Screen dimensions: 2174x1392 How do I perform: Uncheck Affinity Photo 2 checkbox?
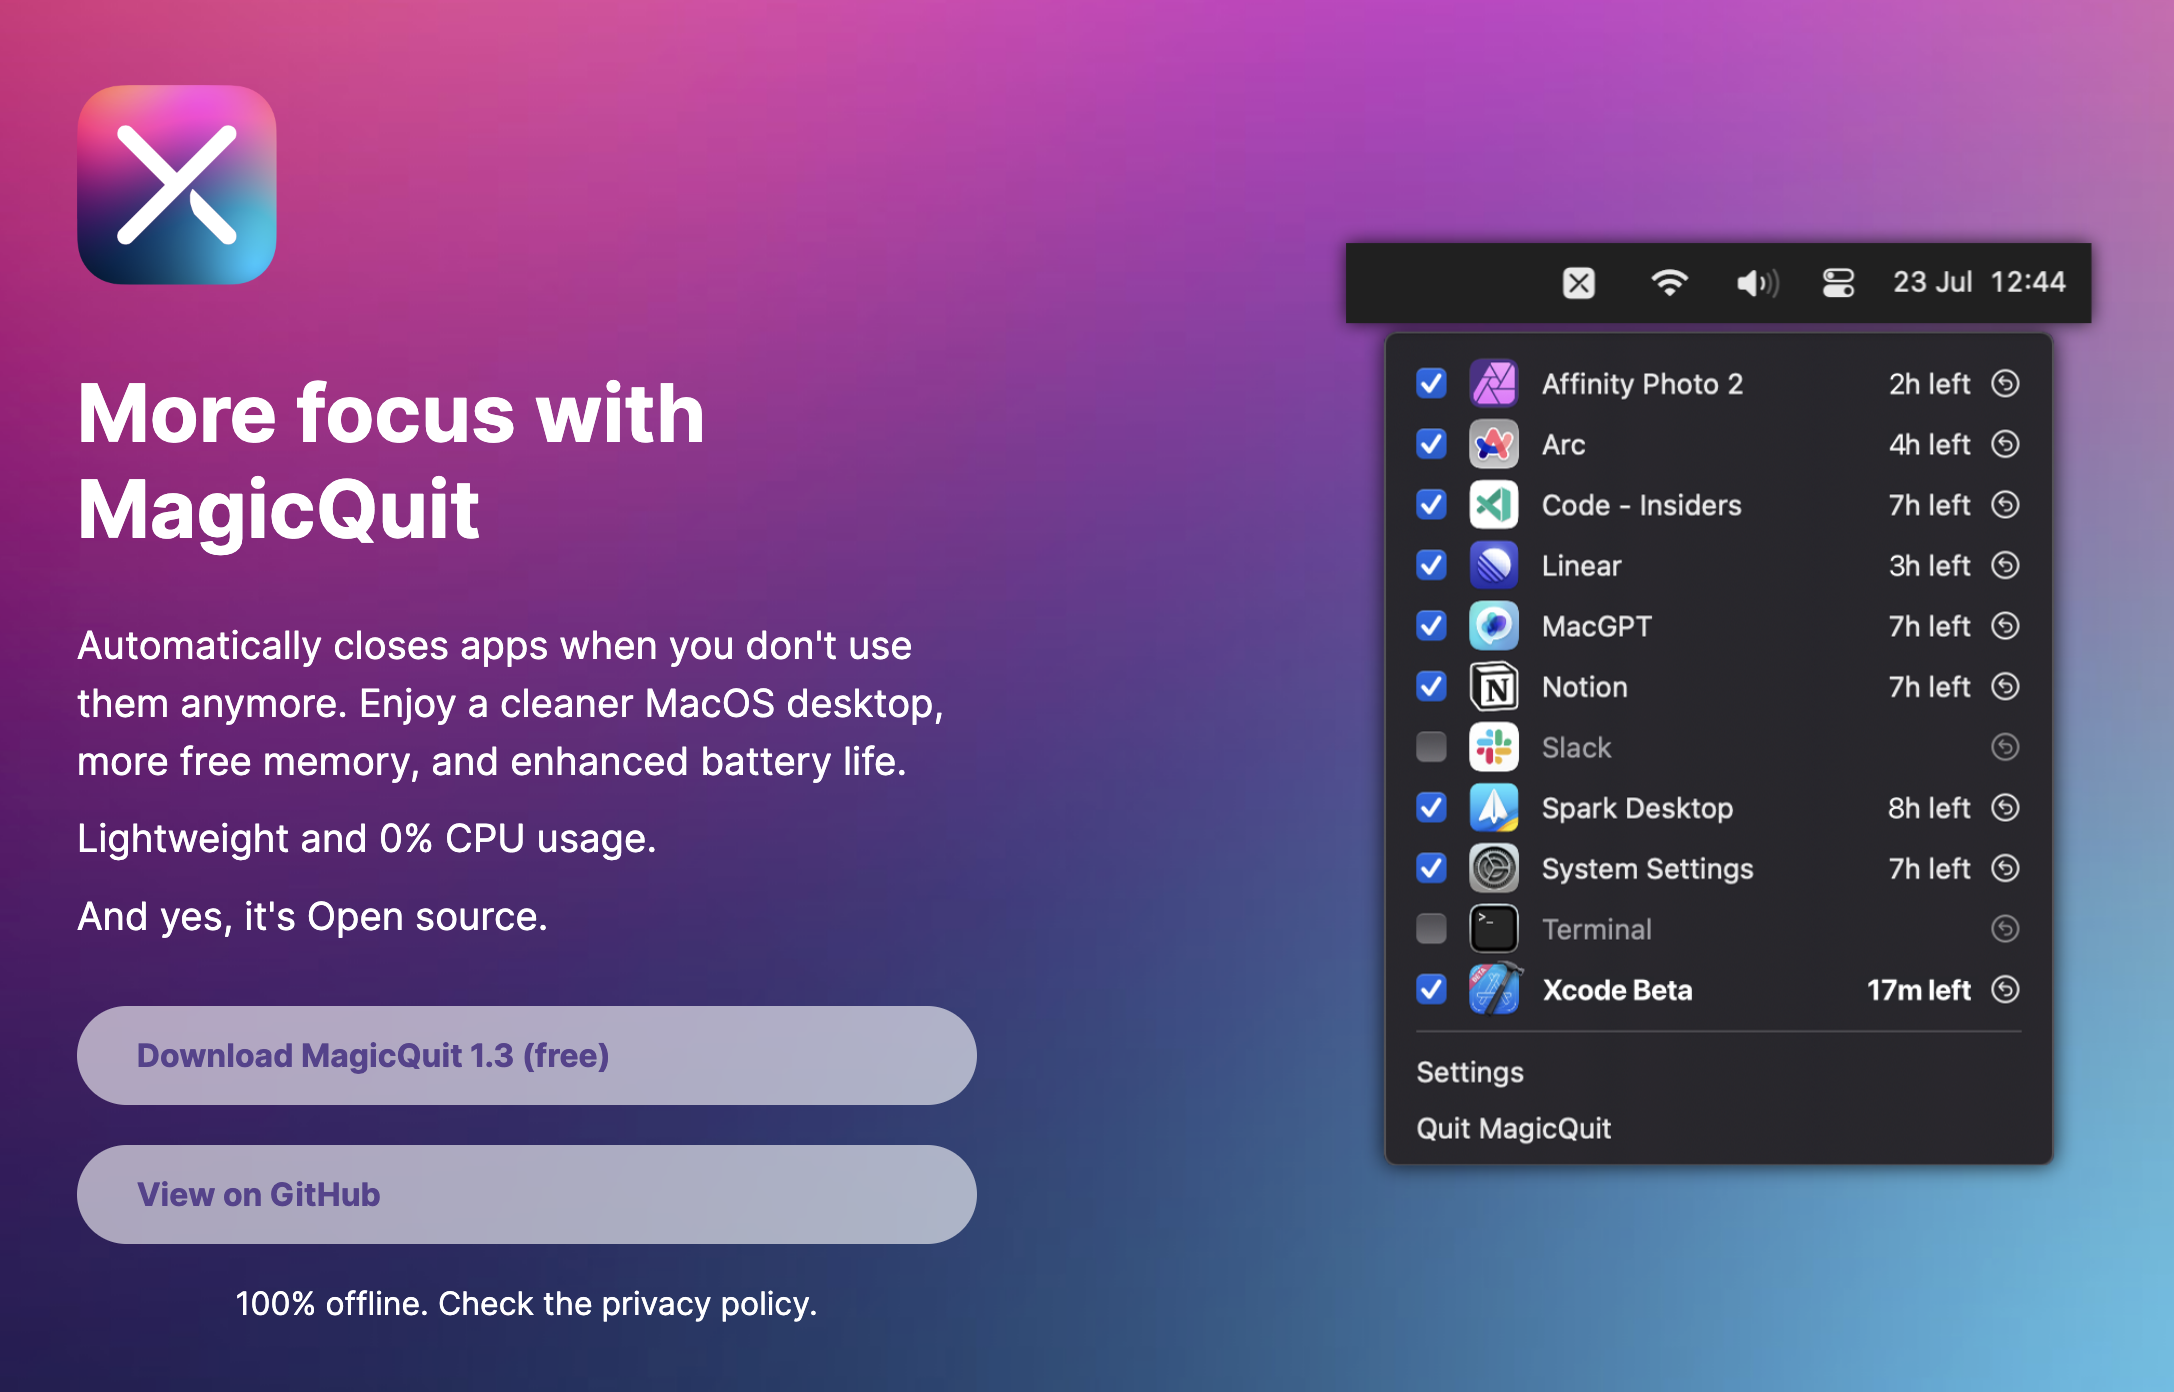click(x=1431, y=383)
